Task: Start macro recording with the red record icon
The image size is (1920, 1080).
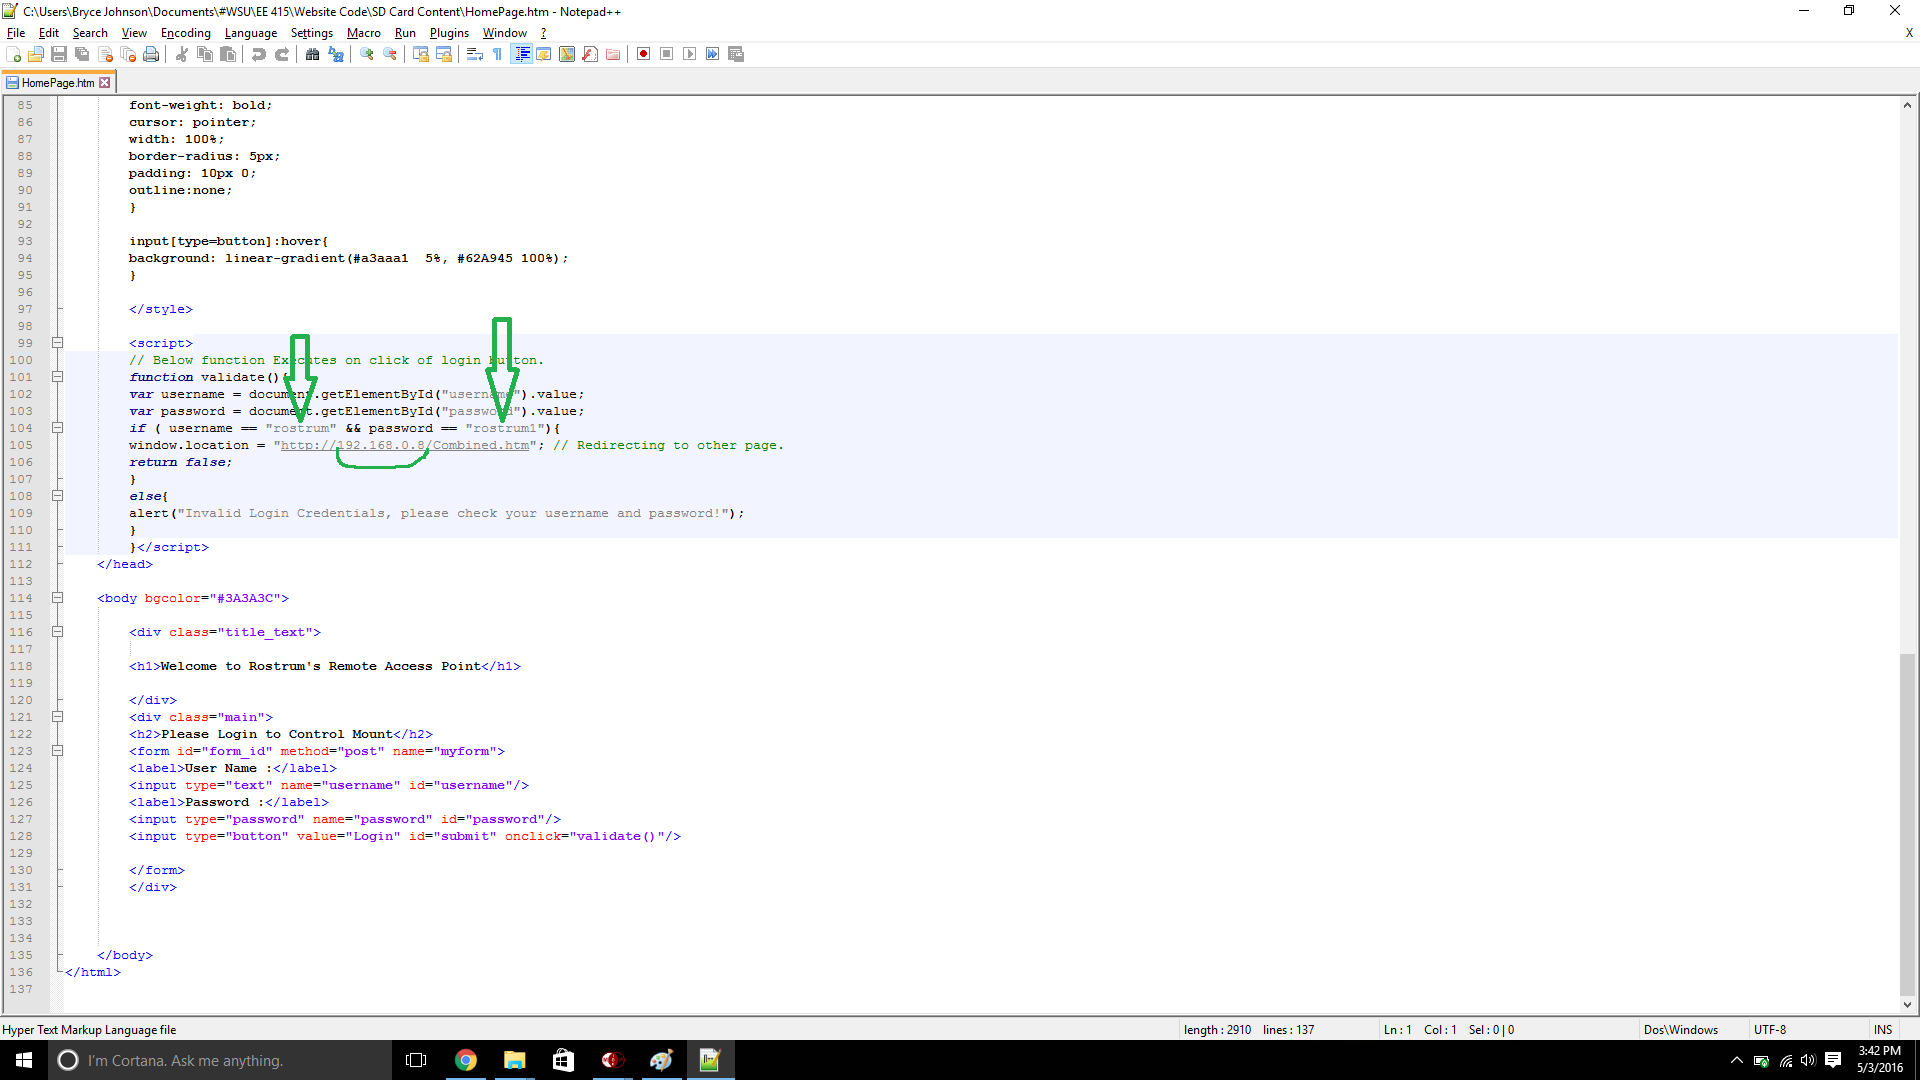Action: [x=644, y=54]
